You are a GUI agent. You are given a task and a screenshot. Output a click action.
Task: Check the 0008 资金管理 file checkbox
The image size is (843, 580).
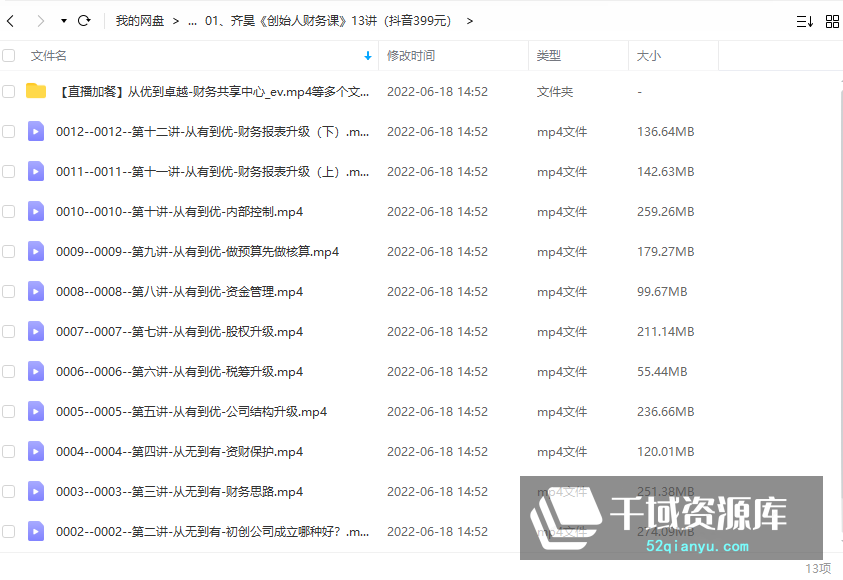tap(9, 291)
